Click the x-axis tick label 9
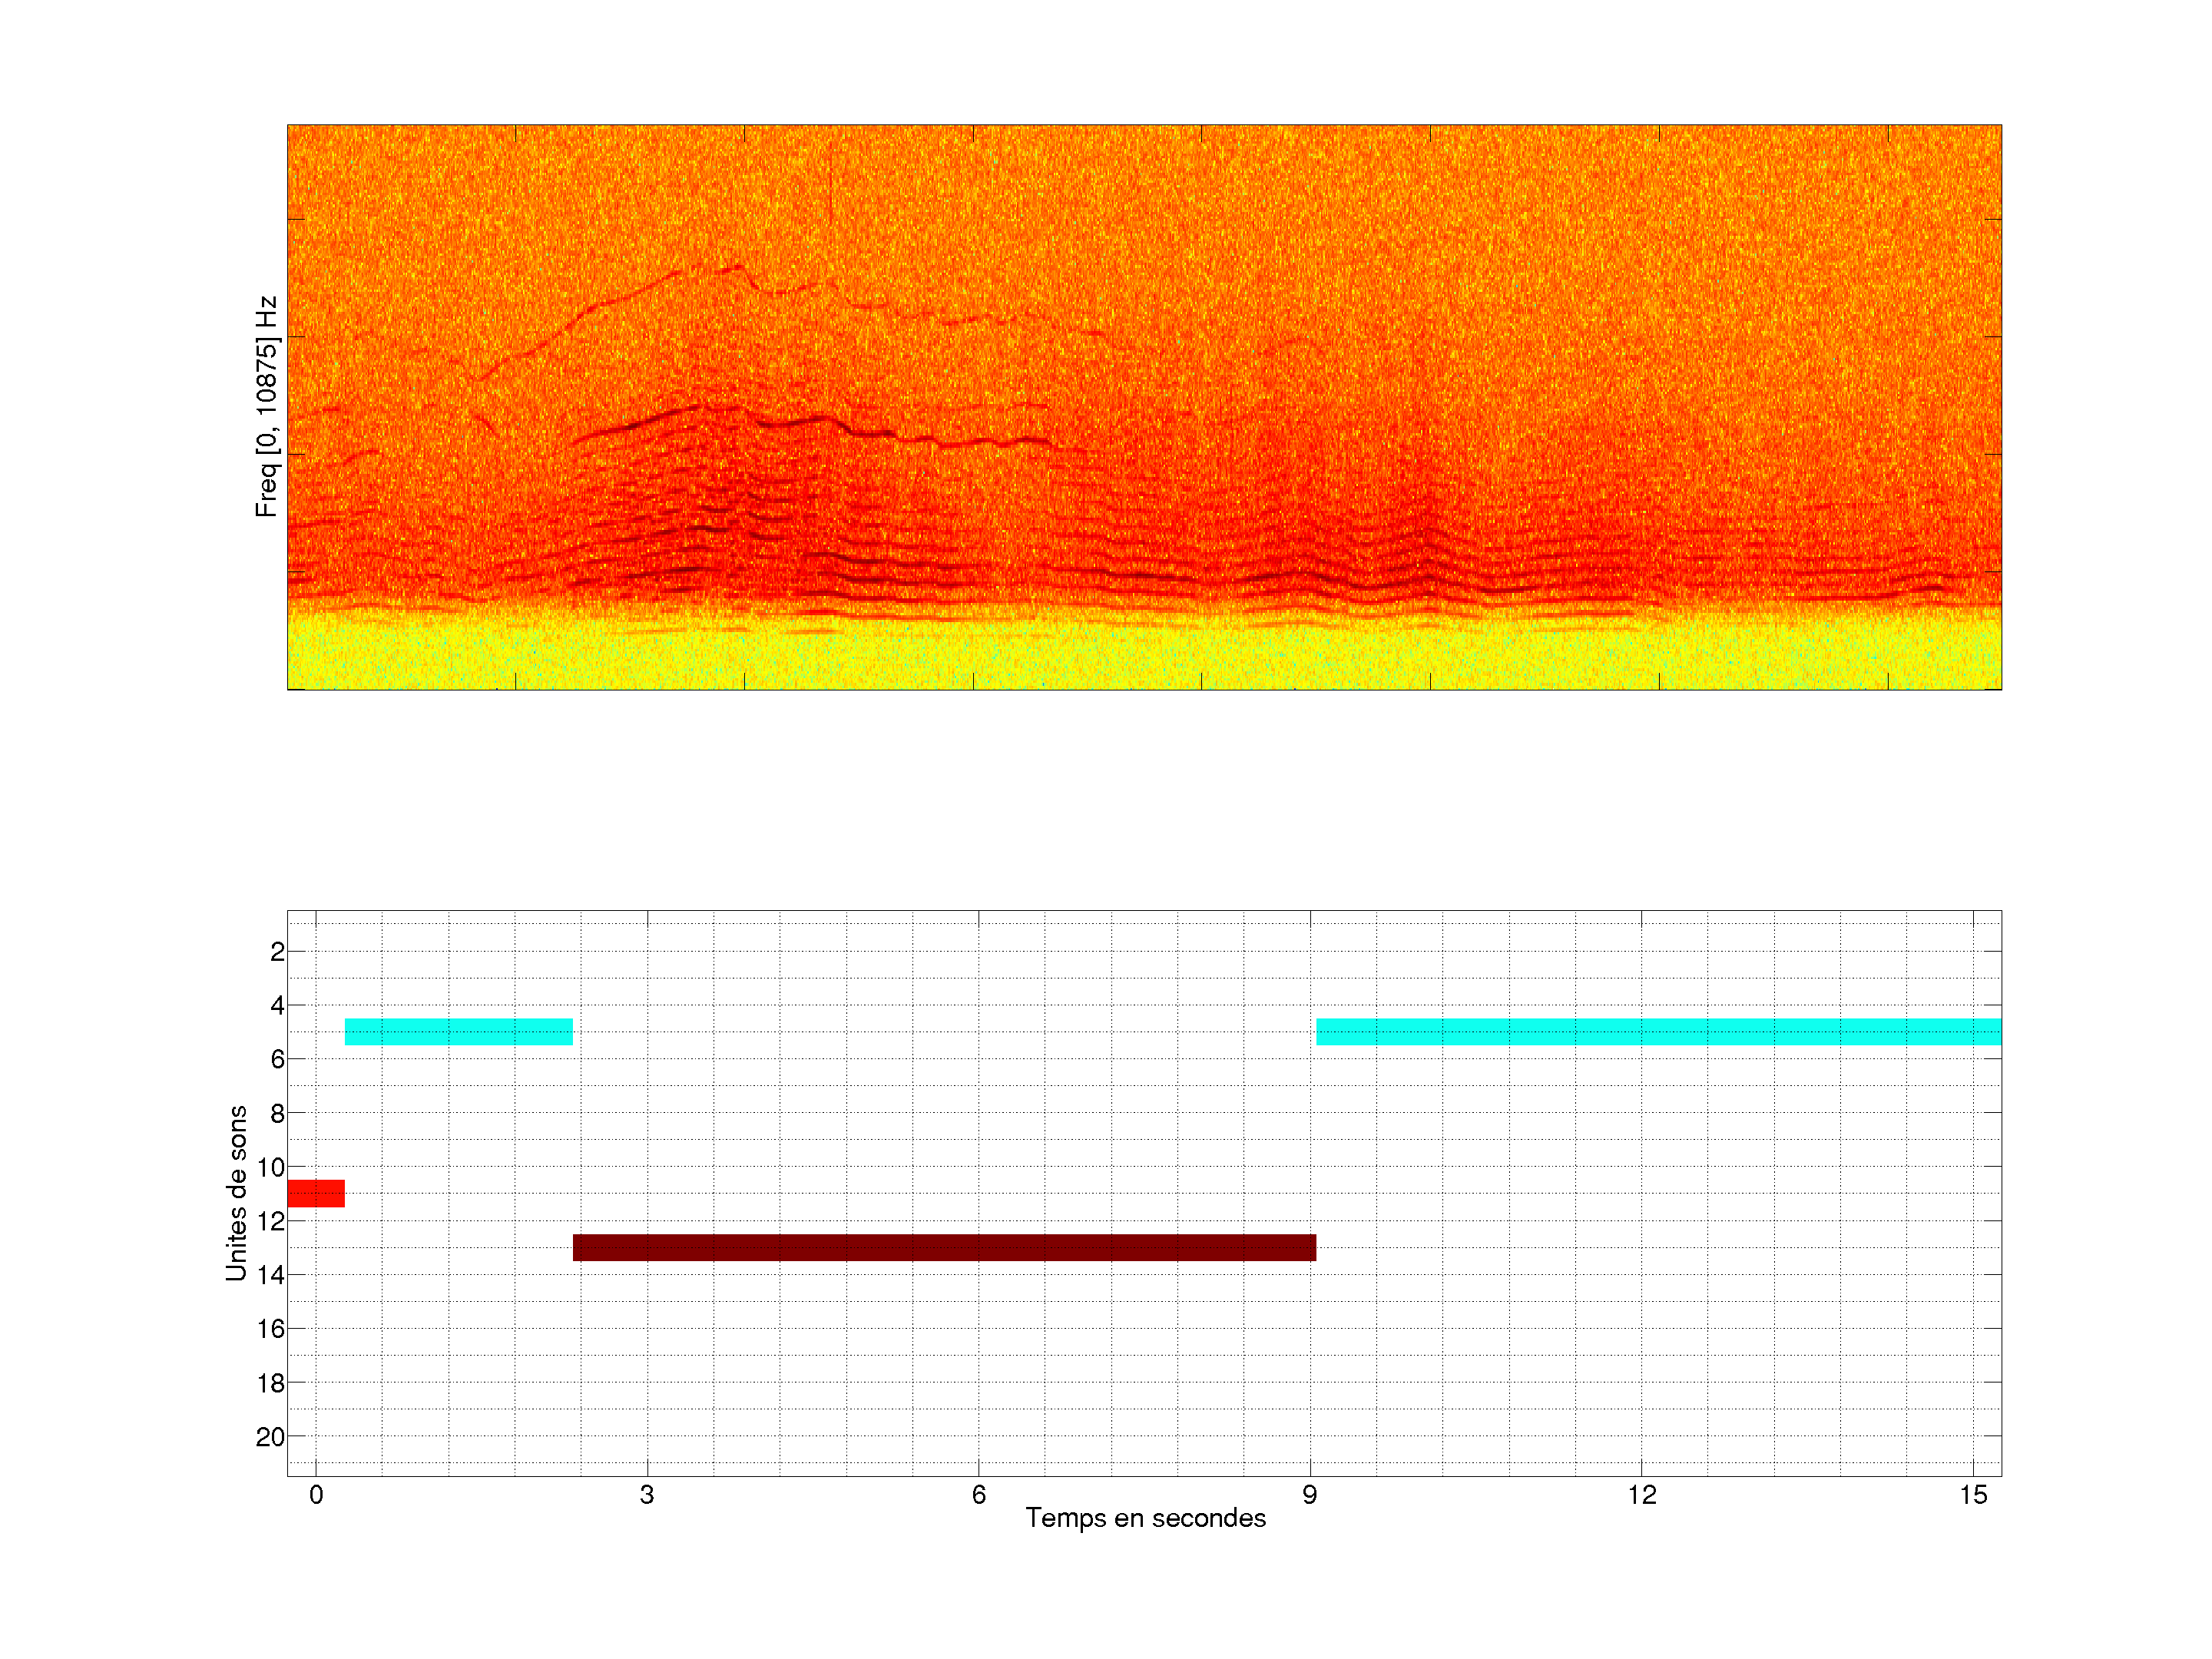 pos(1309,1495)
